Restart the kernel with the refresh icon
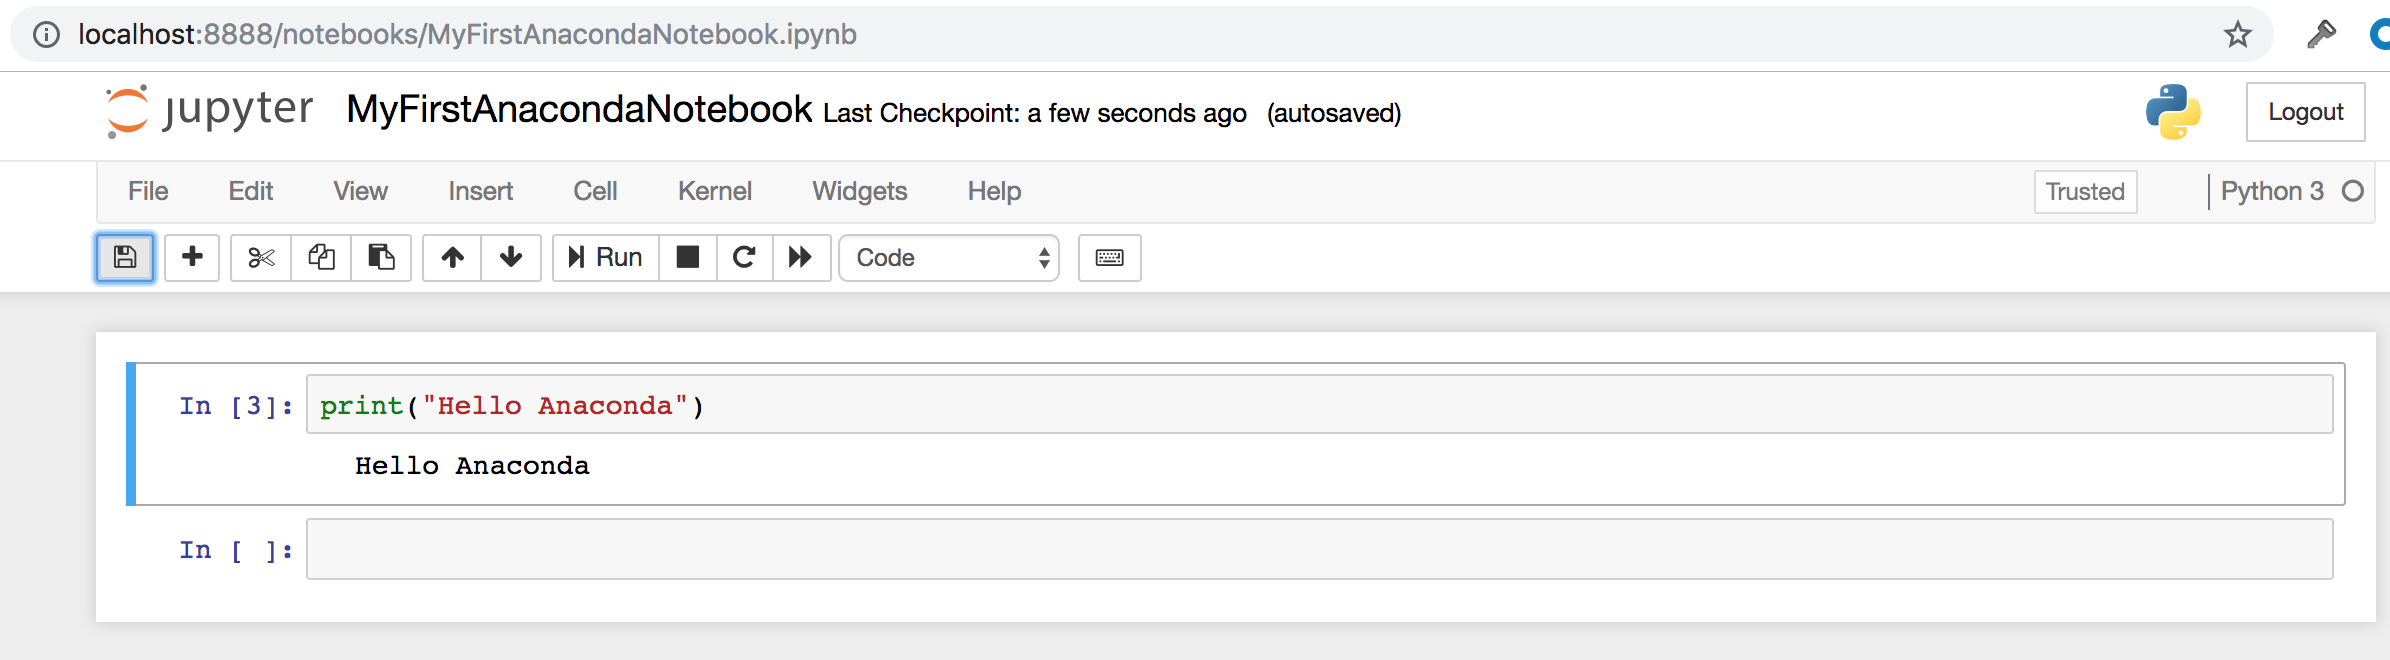This screenshot has height=660, width=2390. pyautogui.click(x=744, y=257)
